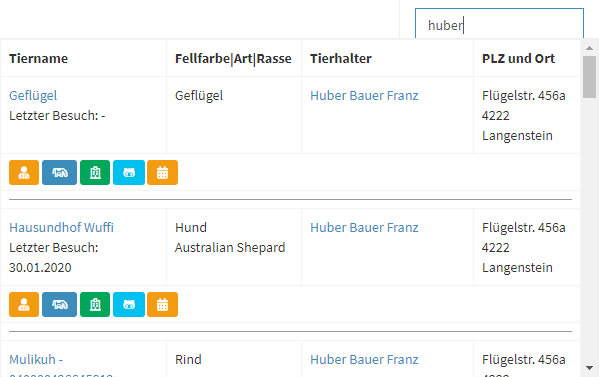Click the blue cow icon for Geflügel

60,173
